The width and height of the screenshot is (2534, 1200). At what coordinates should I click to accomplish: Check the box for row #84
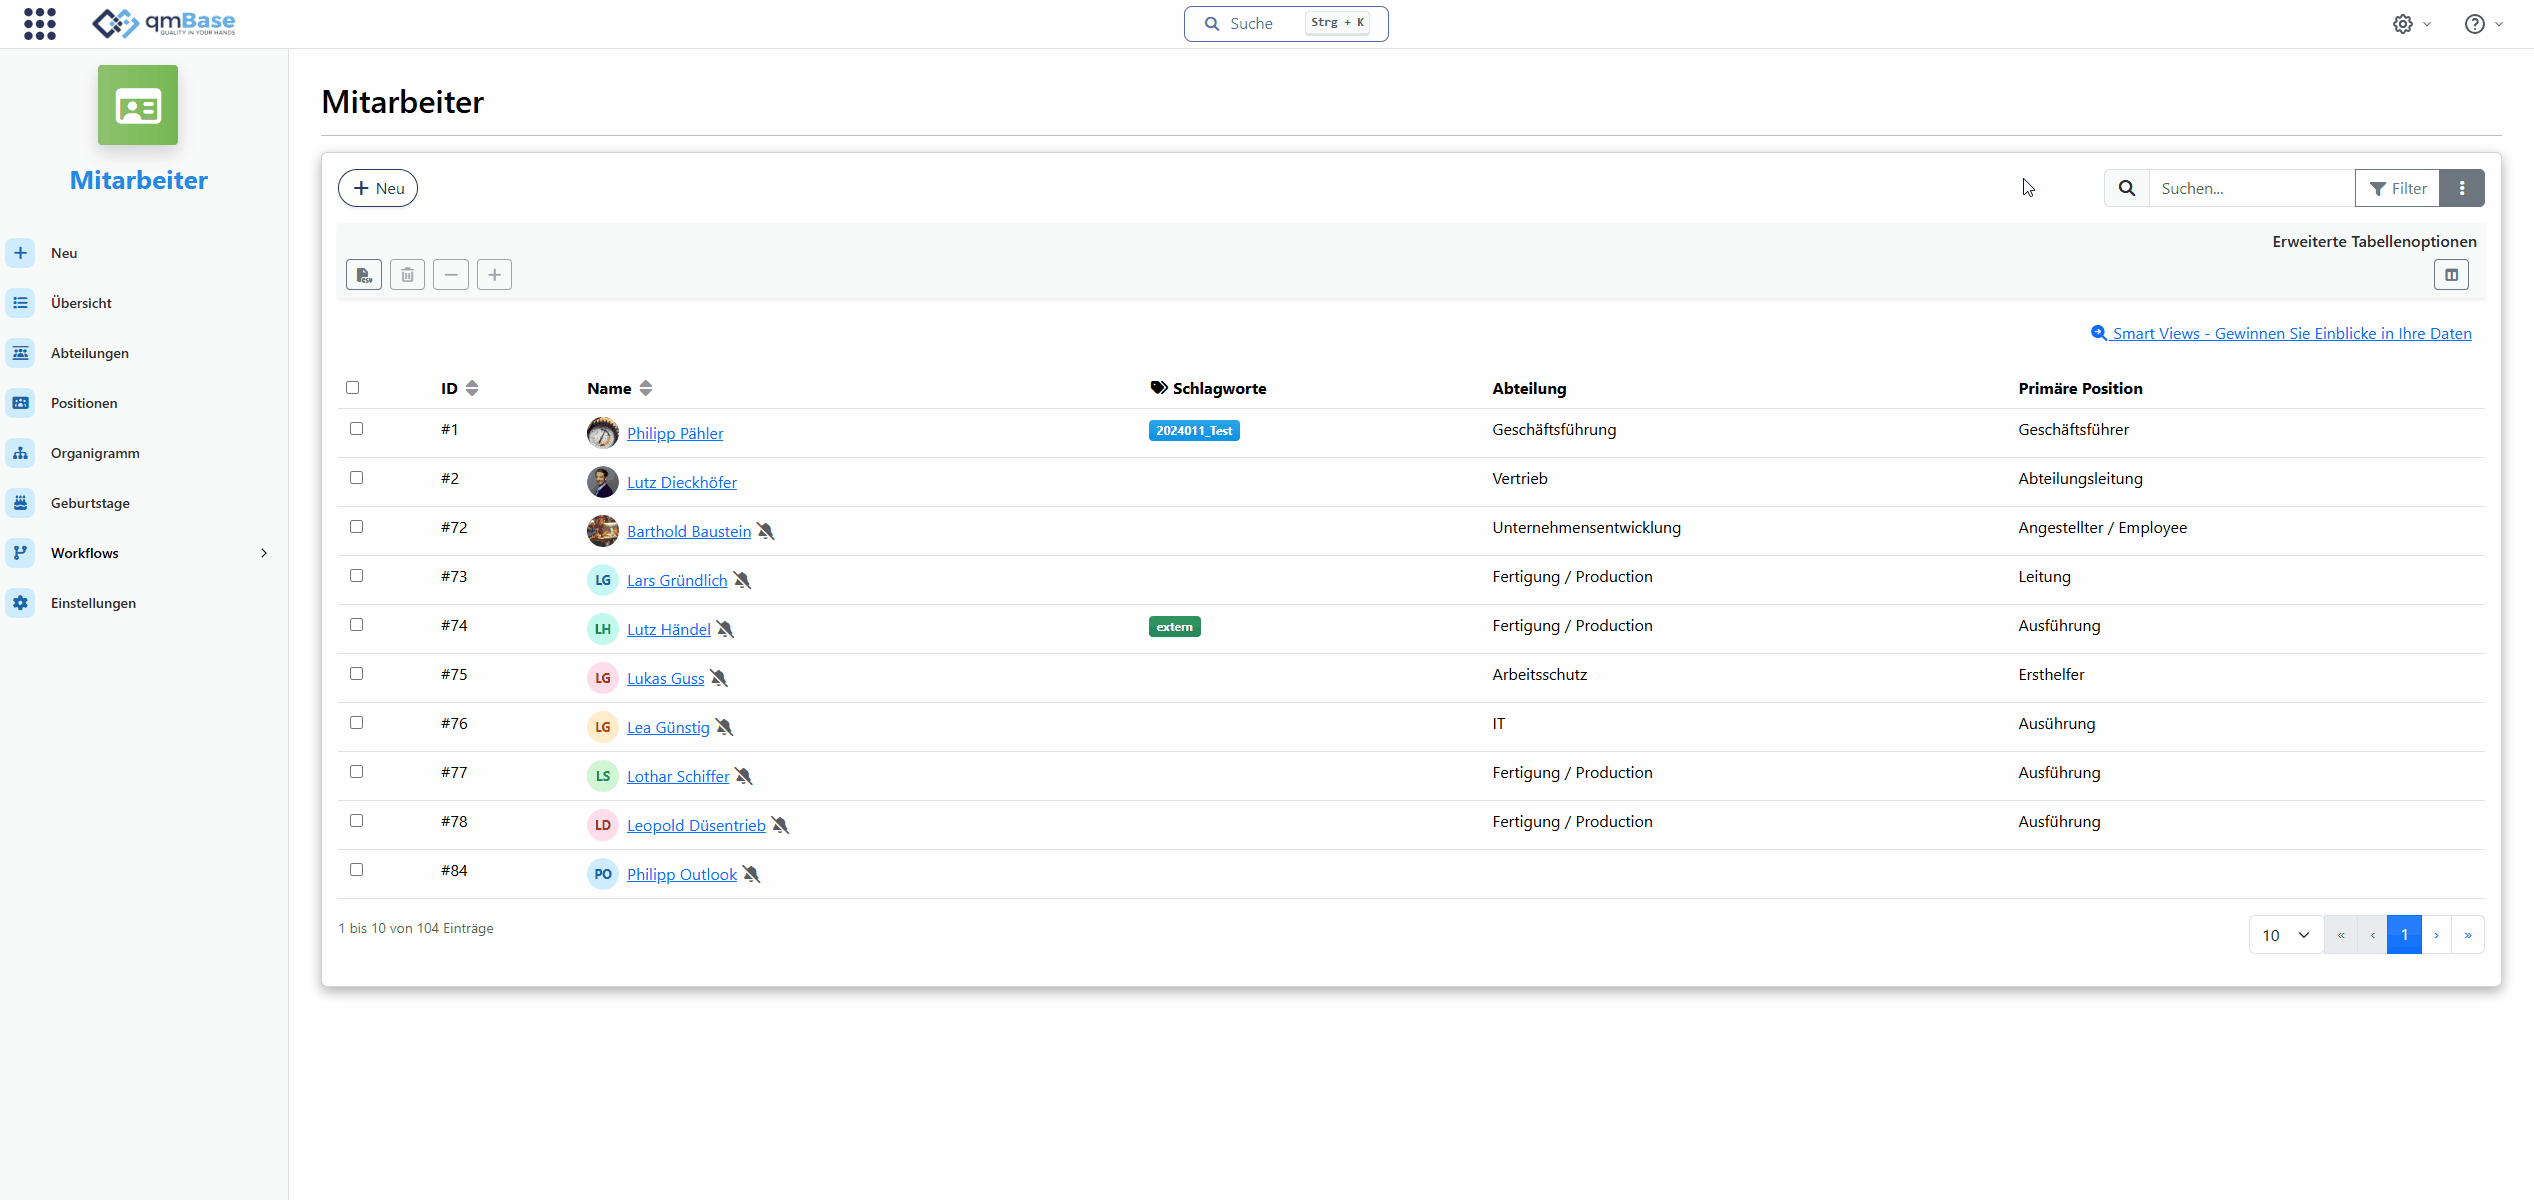pyautogui.click(x=356, y=869)
